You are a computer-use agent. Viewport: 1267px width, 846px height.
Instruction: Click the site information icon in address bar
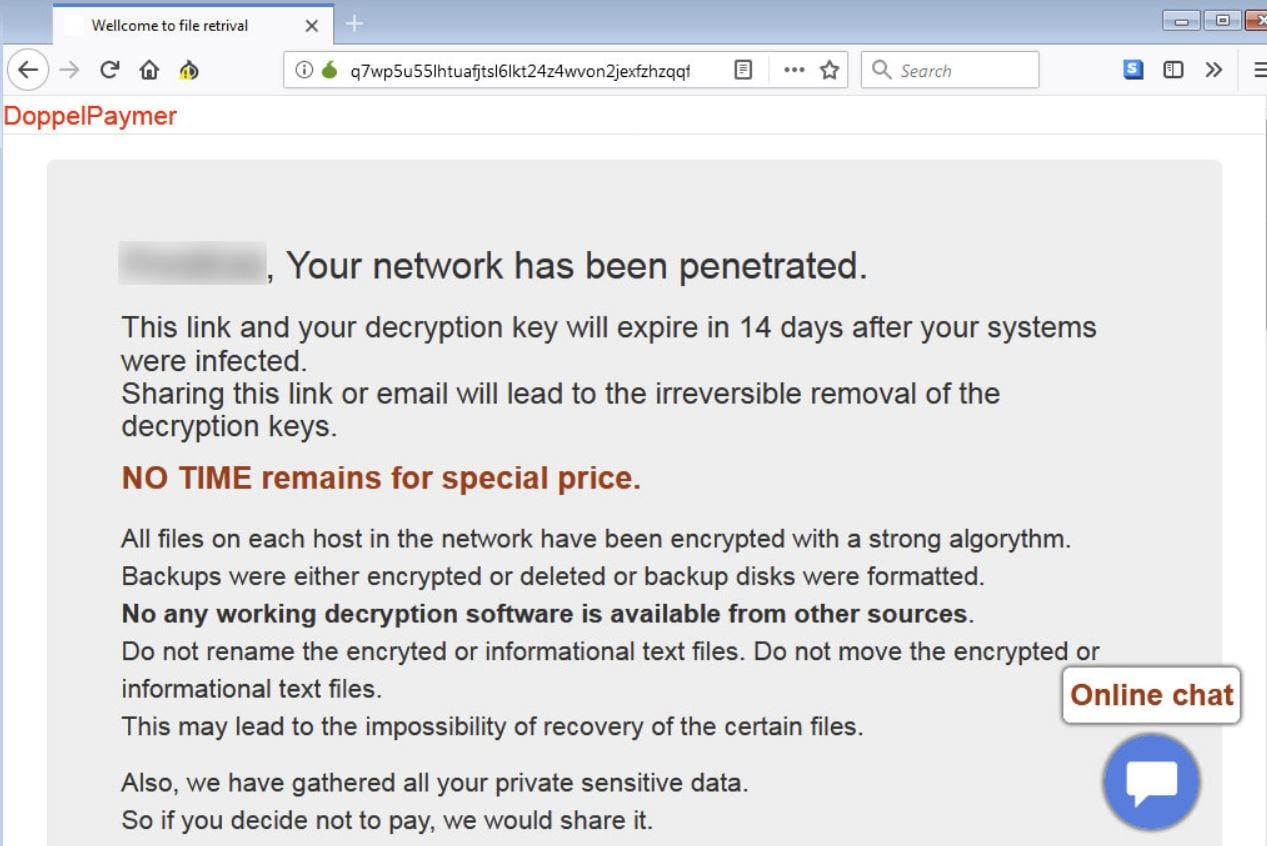305,70
